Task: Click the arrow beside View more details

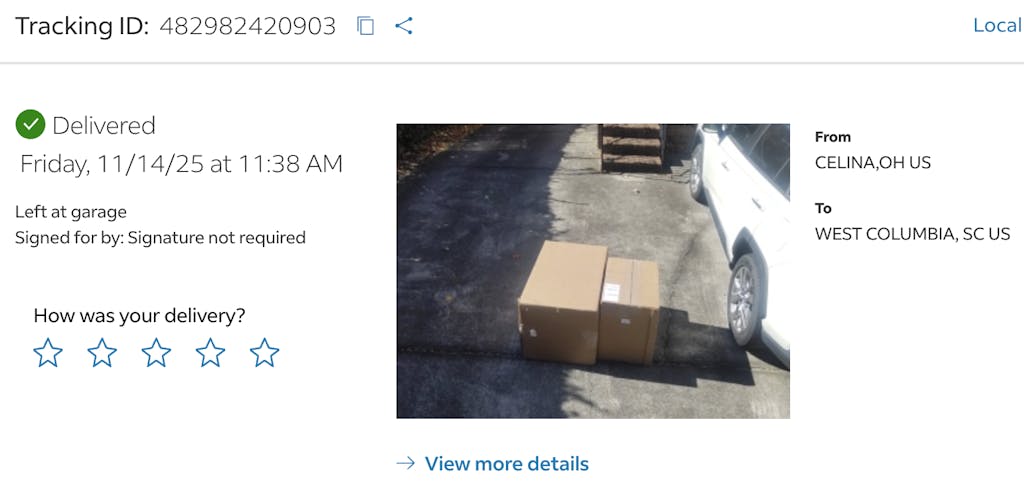Action: pos(406,464)
